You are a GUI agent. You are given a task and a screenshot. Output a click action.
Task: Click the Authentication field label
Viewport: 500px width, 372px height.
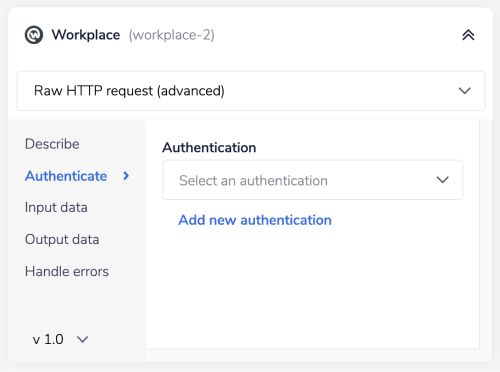209,147
